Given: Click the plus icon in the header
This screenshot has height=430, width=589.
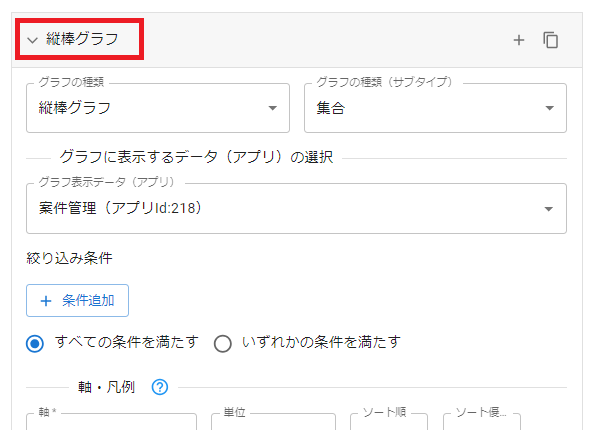Looking at the screenshot, I should (x=519, y=40).
